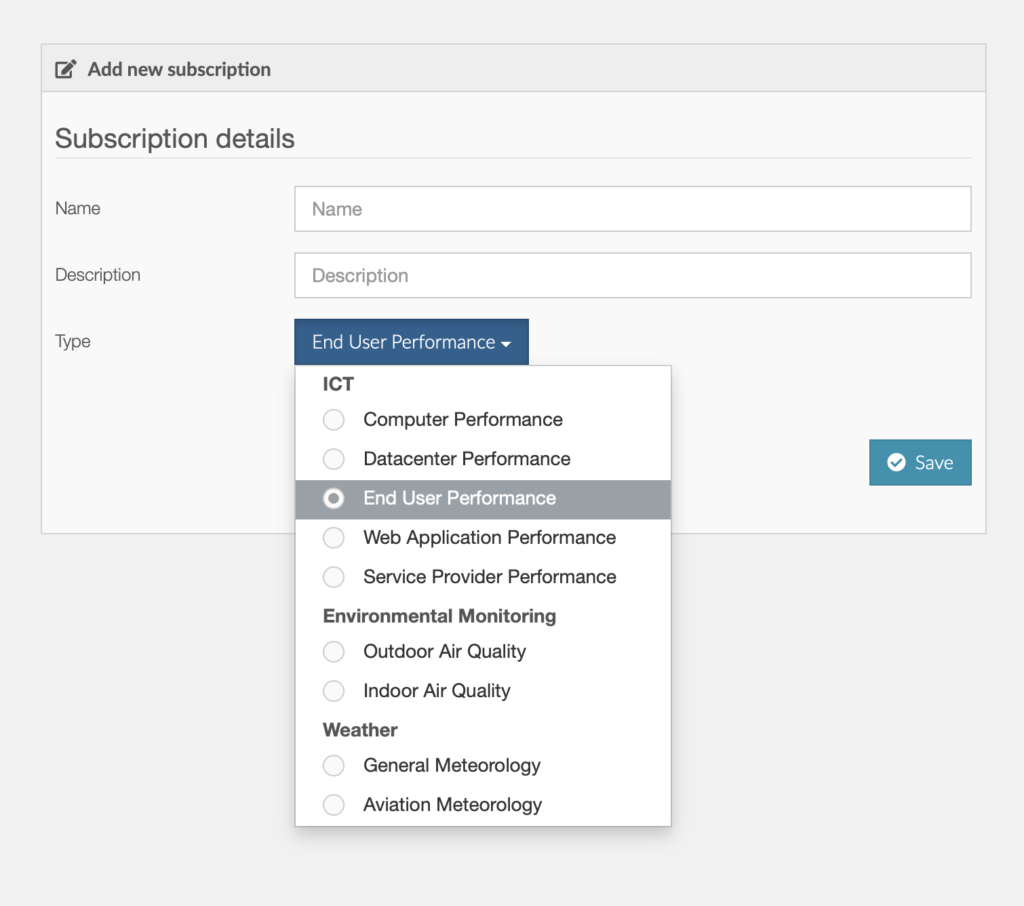1024x906 pixels.
Task: Save the new subscription
Action: coord(920,462)
